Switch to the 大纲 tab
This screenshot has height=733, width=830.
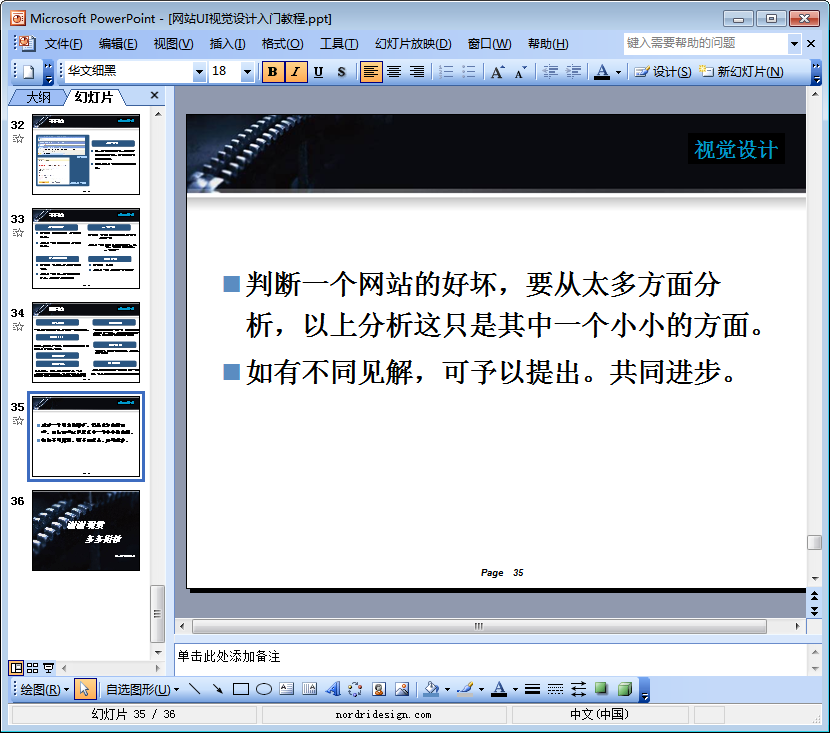[x=38, y=97]
